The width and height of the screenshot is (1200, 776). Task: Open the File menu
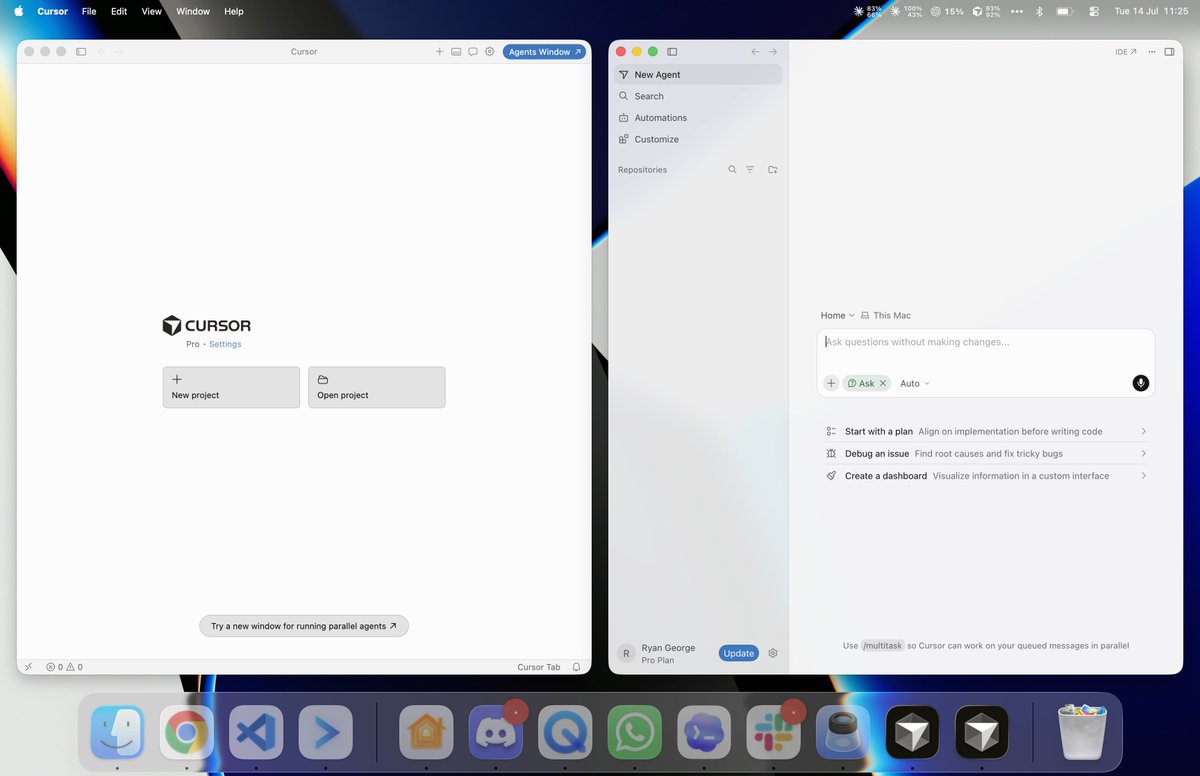(89, 11)
